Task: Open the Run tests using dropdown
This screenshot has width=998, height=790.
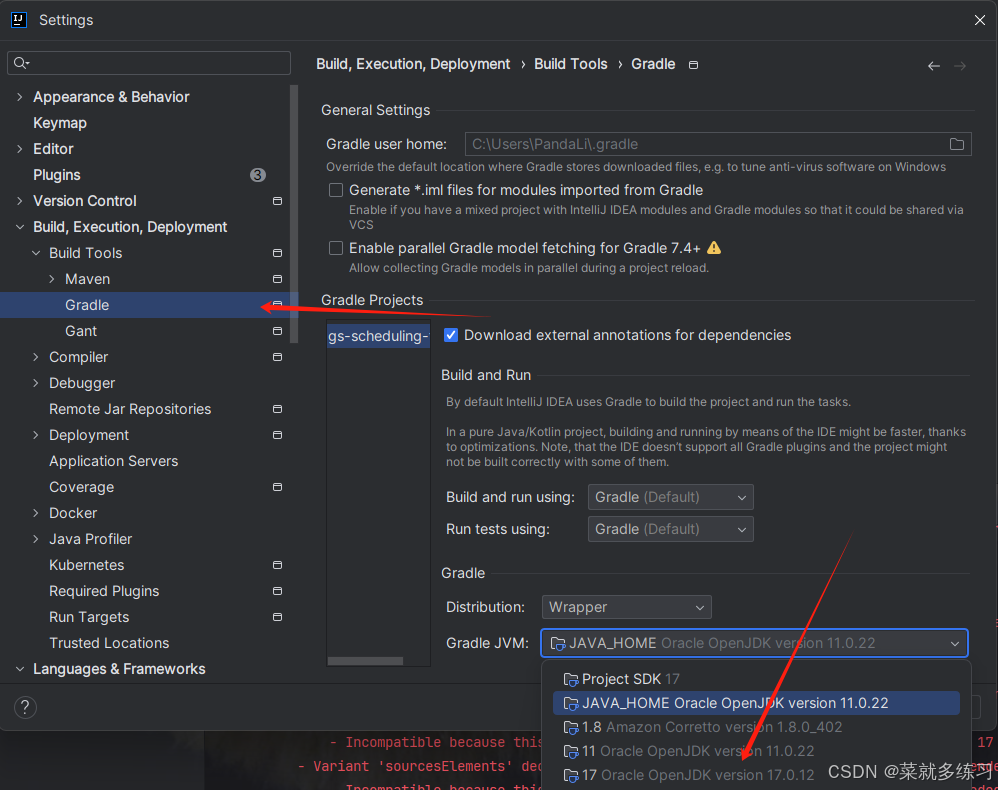Action: pos(670,529)
